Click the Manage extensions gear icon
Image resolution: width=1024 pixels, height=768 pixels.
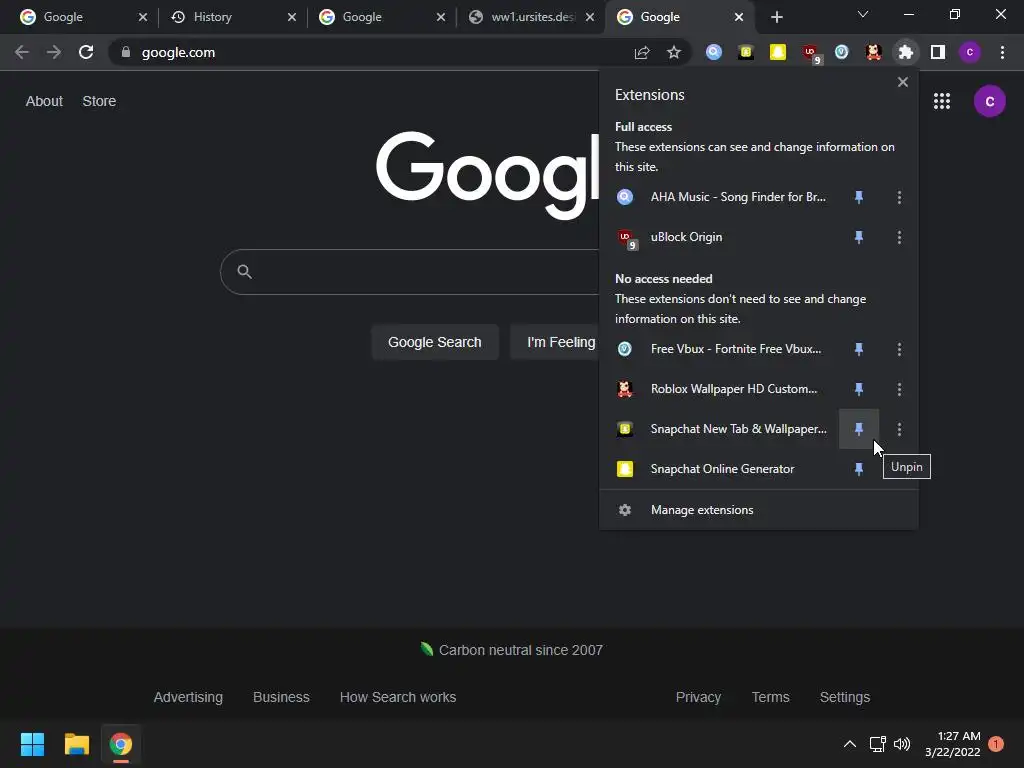625,510
